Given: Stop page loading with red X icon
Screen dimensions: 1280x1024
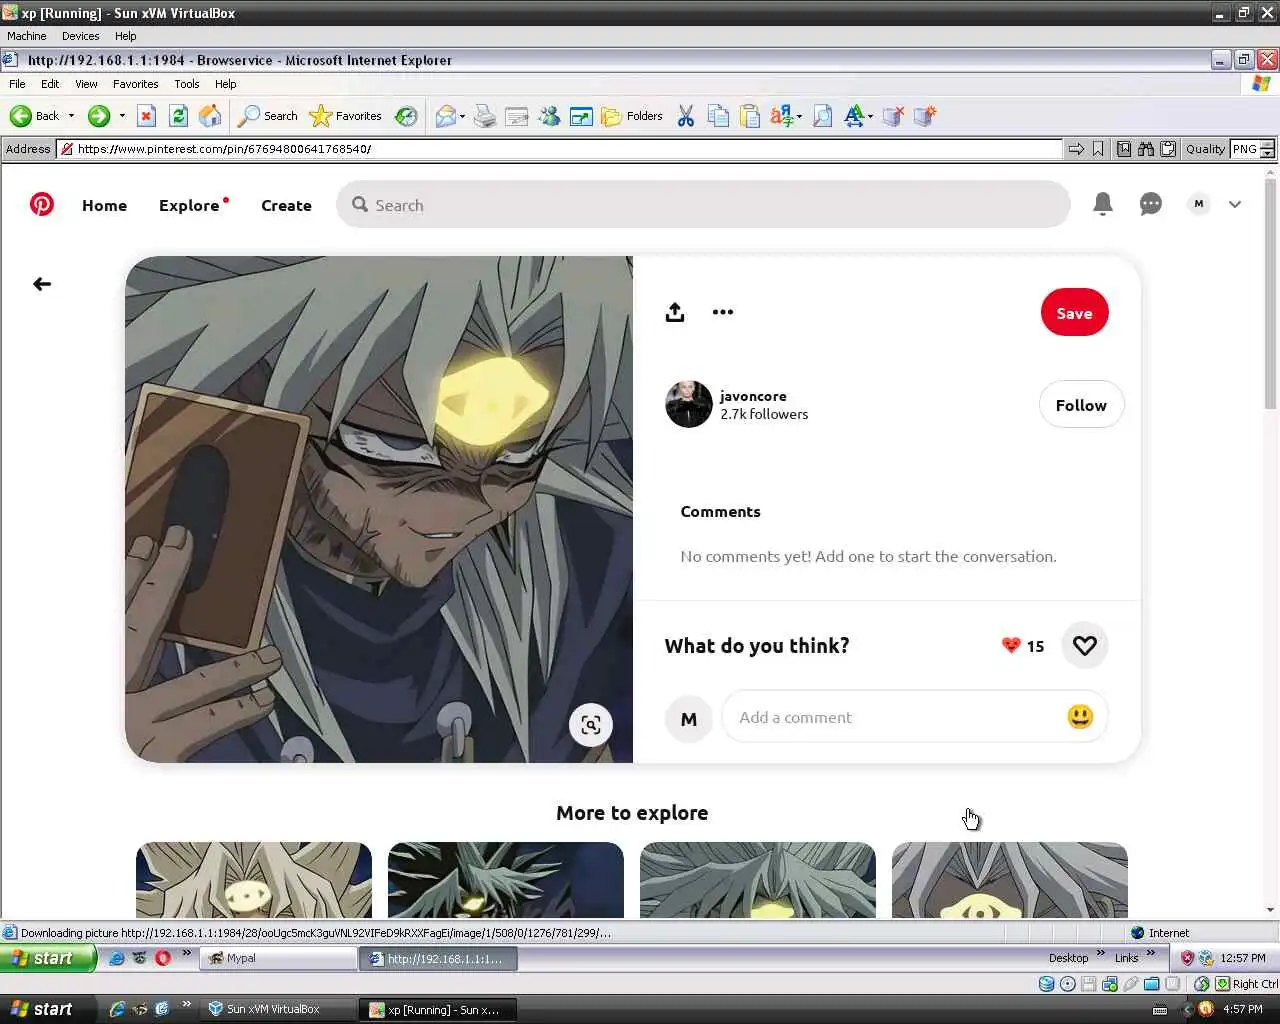Looking at the screenshot, I should pos(146,116).
